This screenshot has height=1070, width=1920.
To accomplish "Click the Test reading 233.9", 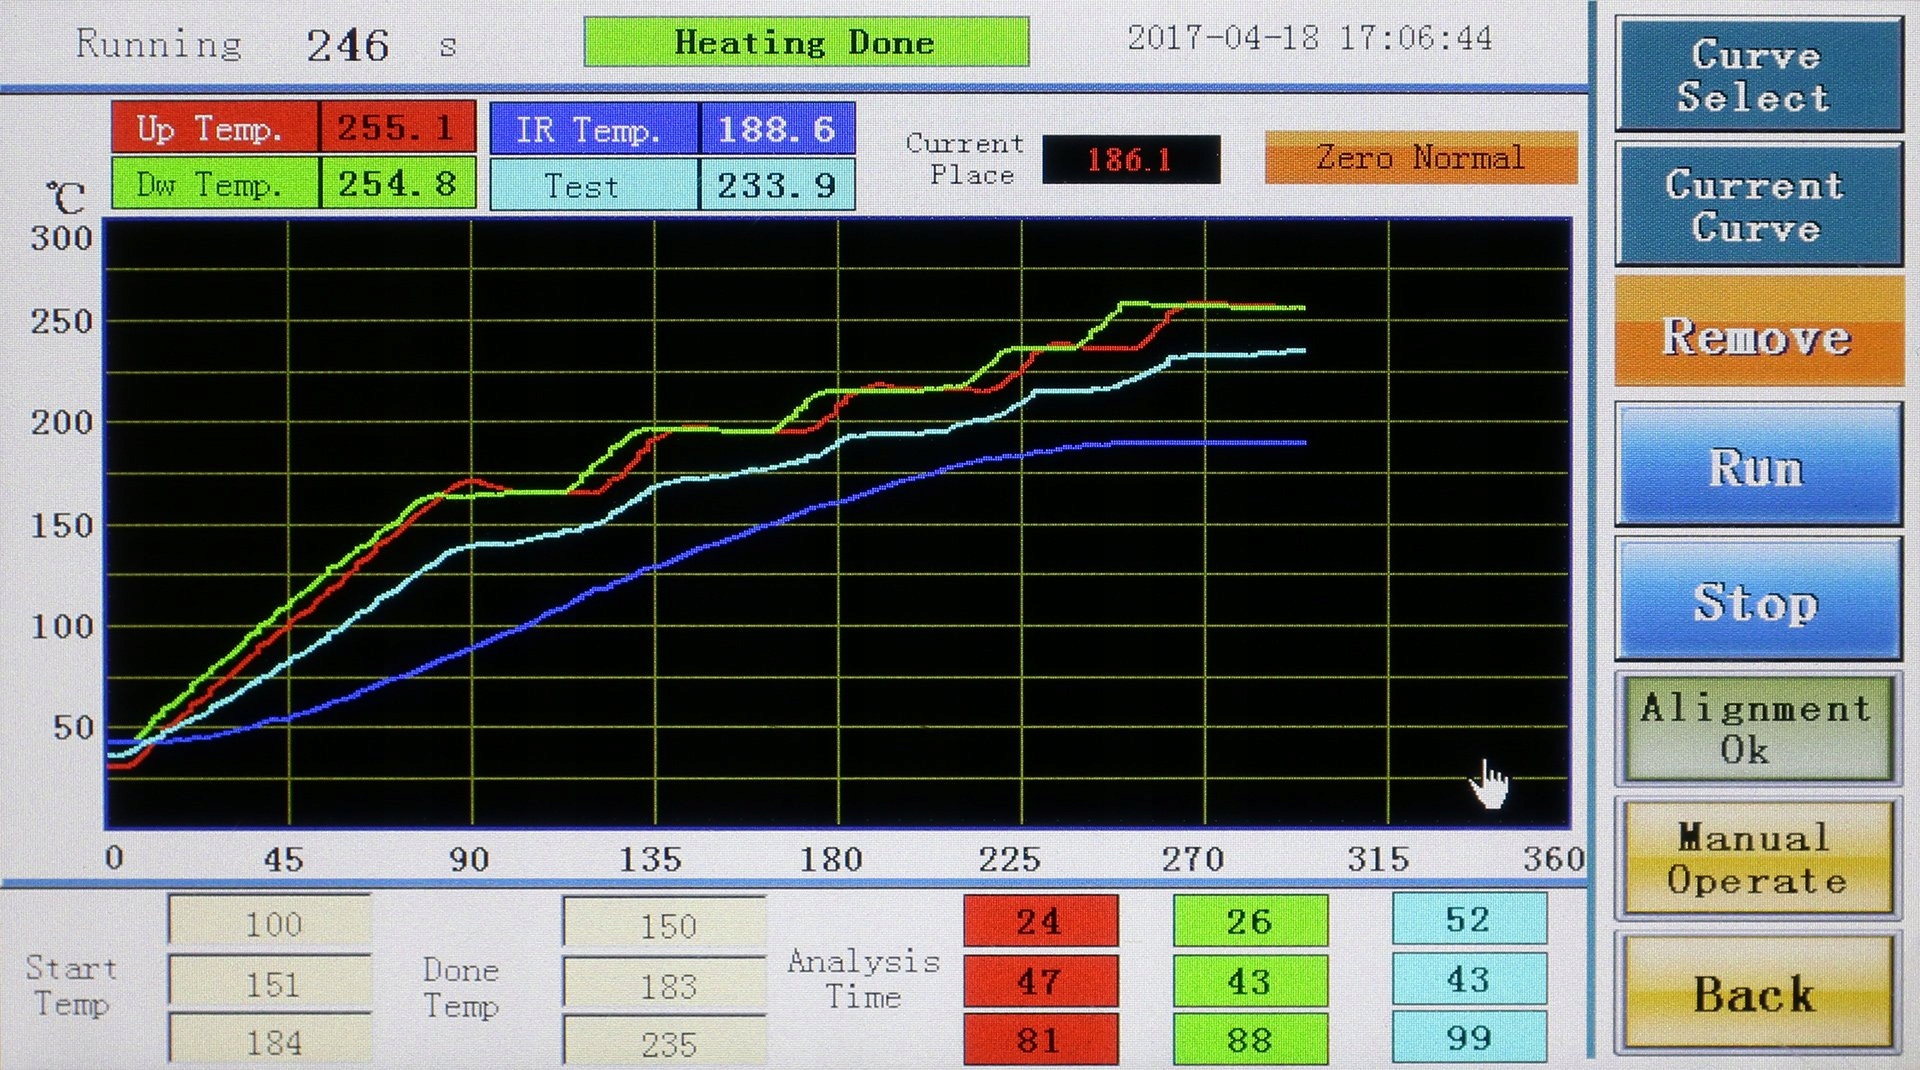I will click(777, 185).
